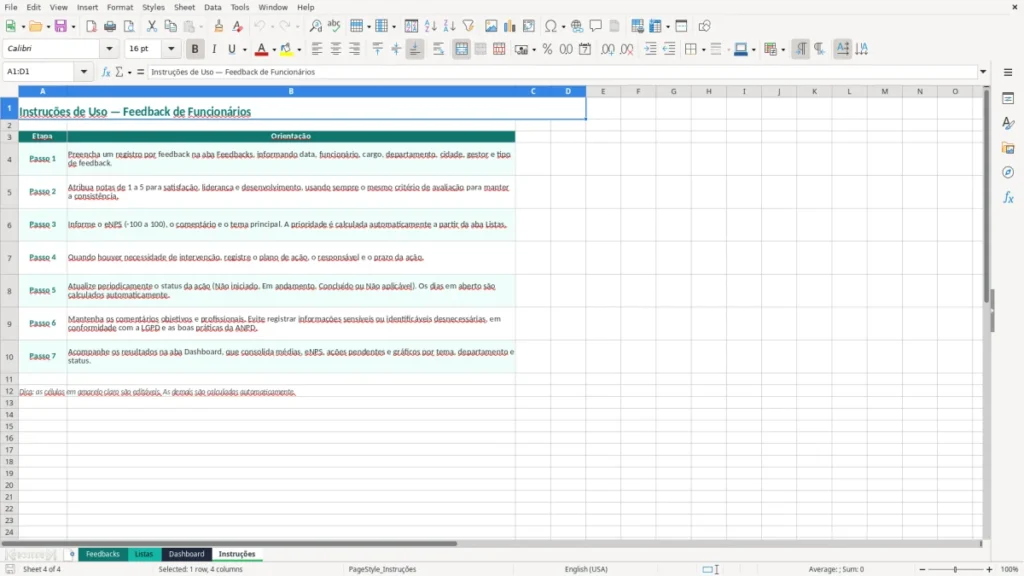Click Sort Descending icon
The height and width of the screenshot is (576, 1024).
pyautogui.click(x=449, y=26)
